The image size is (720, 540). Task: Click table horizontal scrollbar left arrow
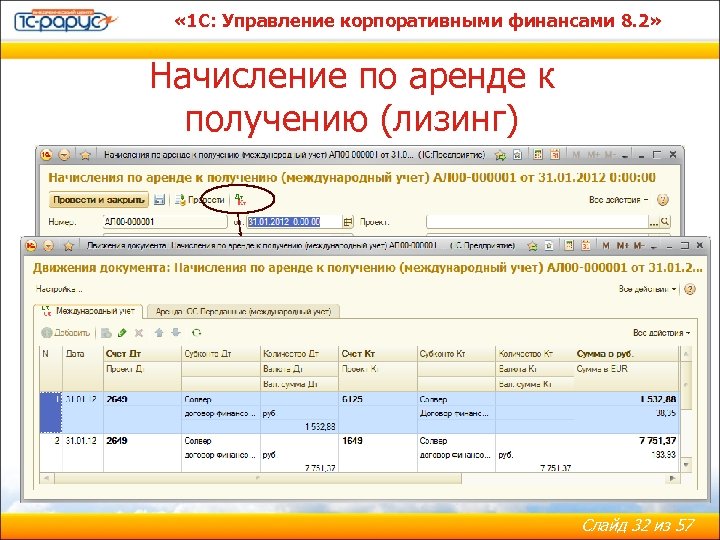point(46,478)
